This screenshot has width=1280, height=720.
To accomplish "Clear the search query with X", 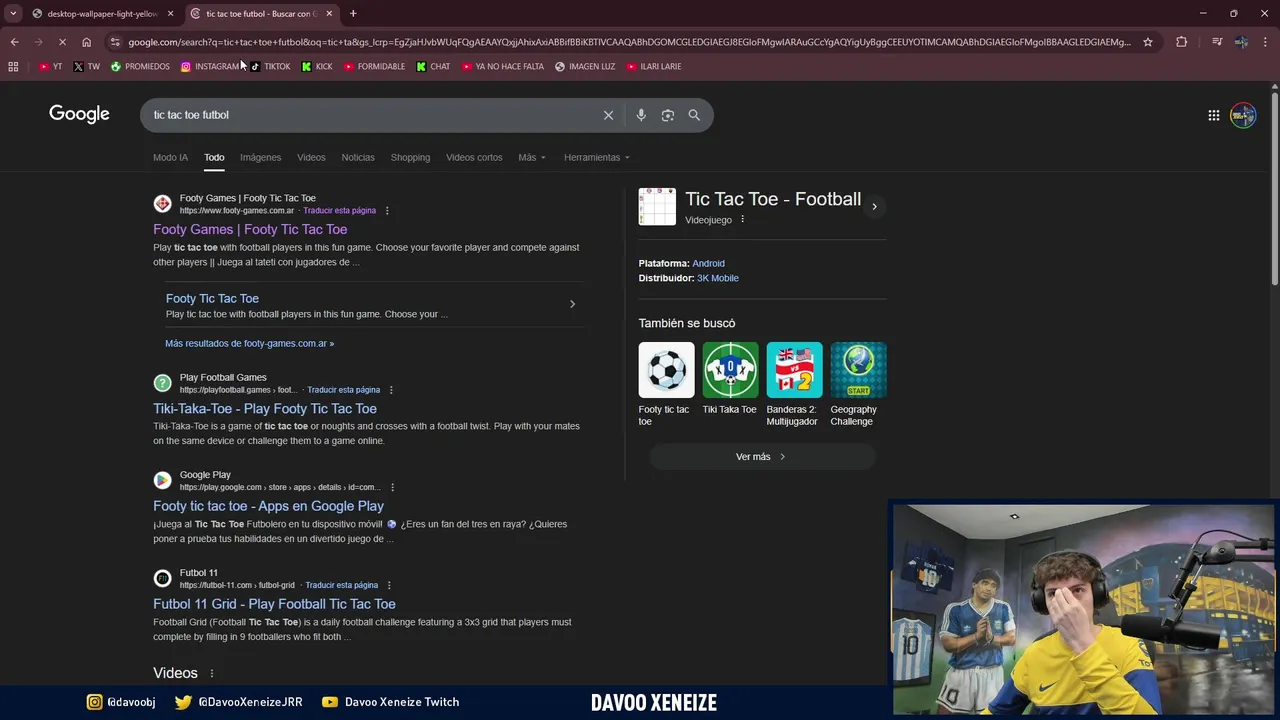I will click(x=608, y=115).
